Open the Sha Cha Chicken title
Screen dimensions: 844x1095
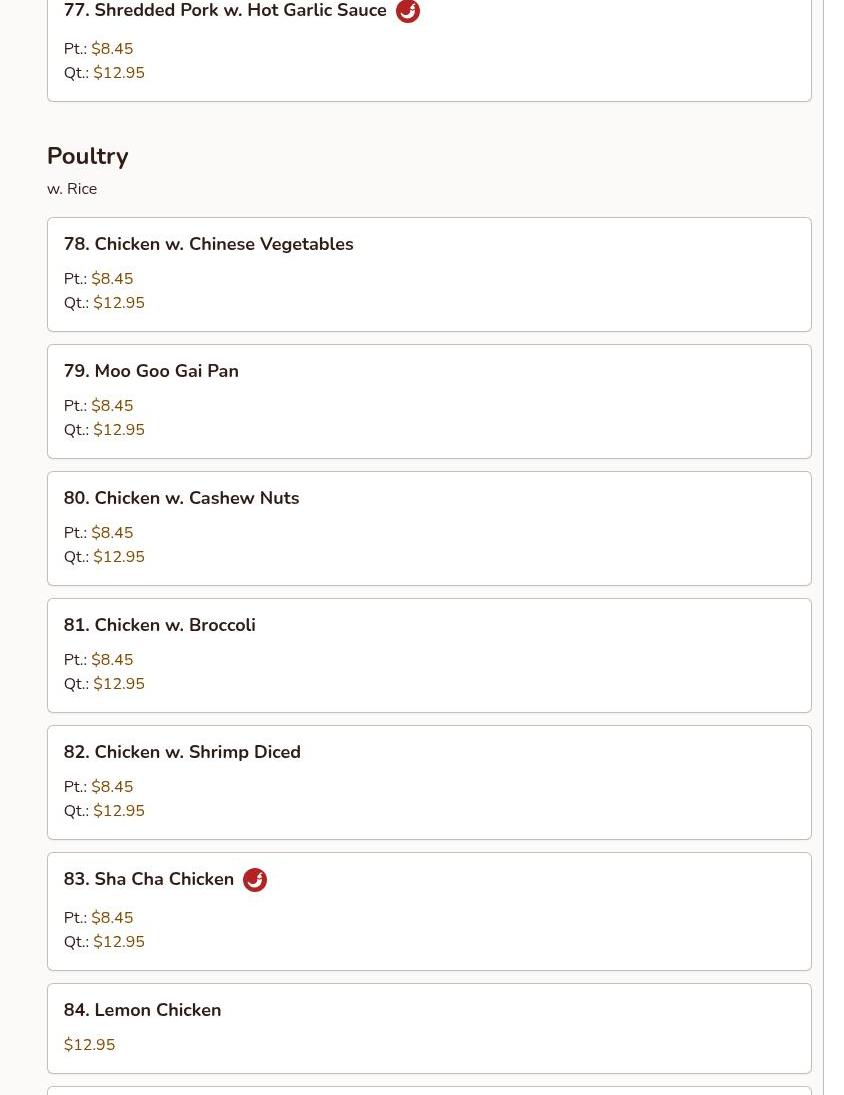[x=149, y=880]
